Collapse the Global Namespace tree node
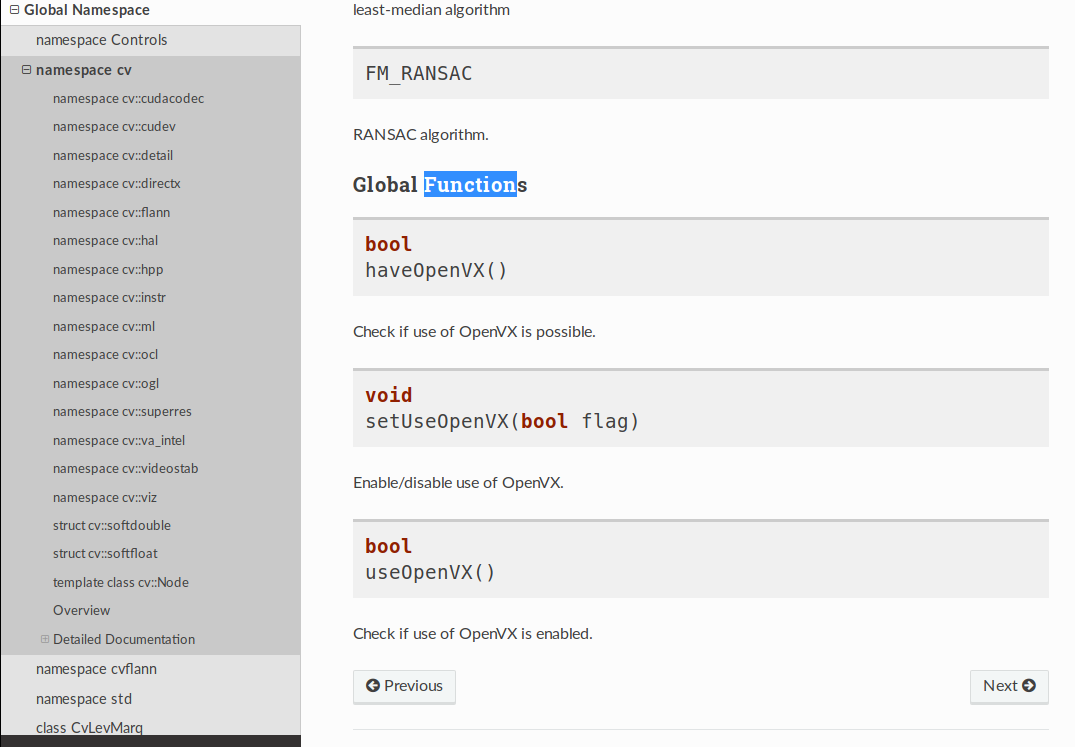The width and height of the screenshot is (1075, 747). (x=14, y=11)
